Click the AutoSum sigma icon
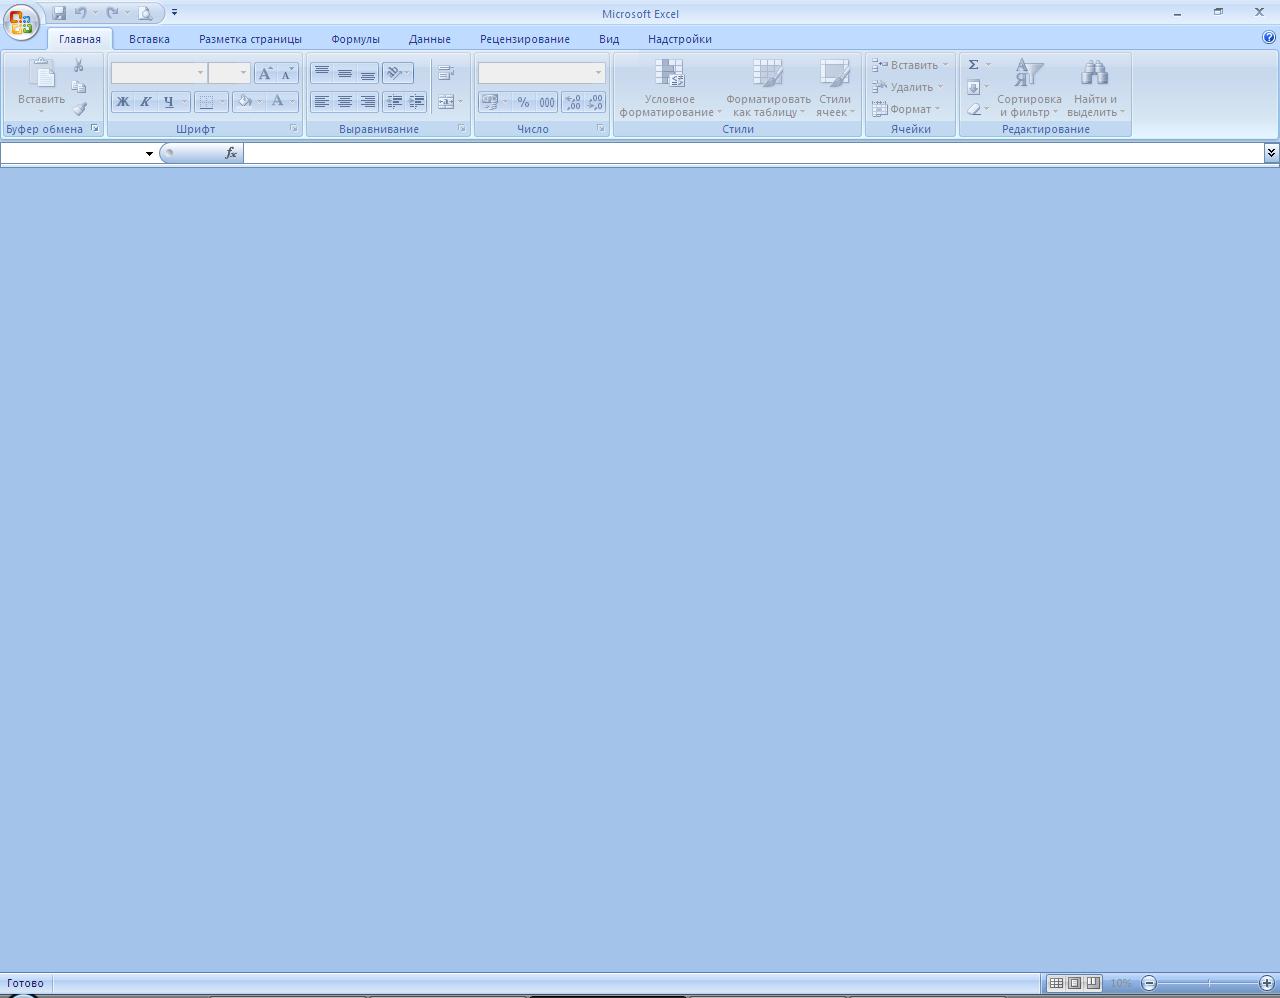The height and width of the screenshot is (998, 1280). [x=973, y=65]
